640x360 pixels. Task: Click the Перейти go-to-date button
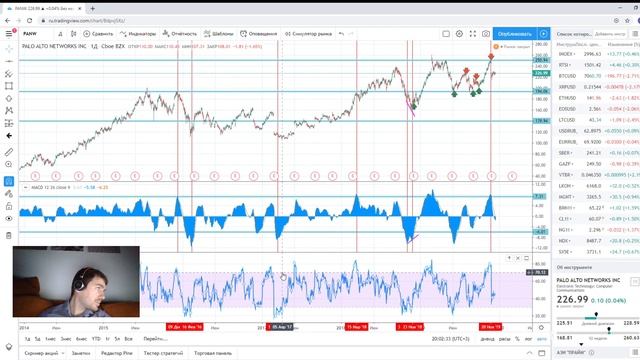coord(156,339)
